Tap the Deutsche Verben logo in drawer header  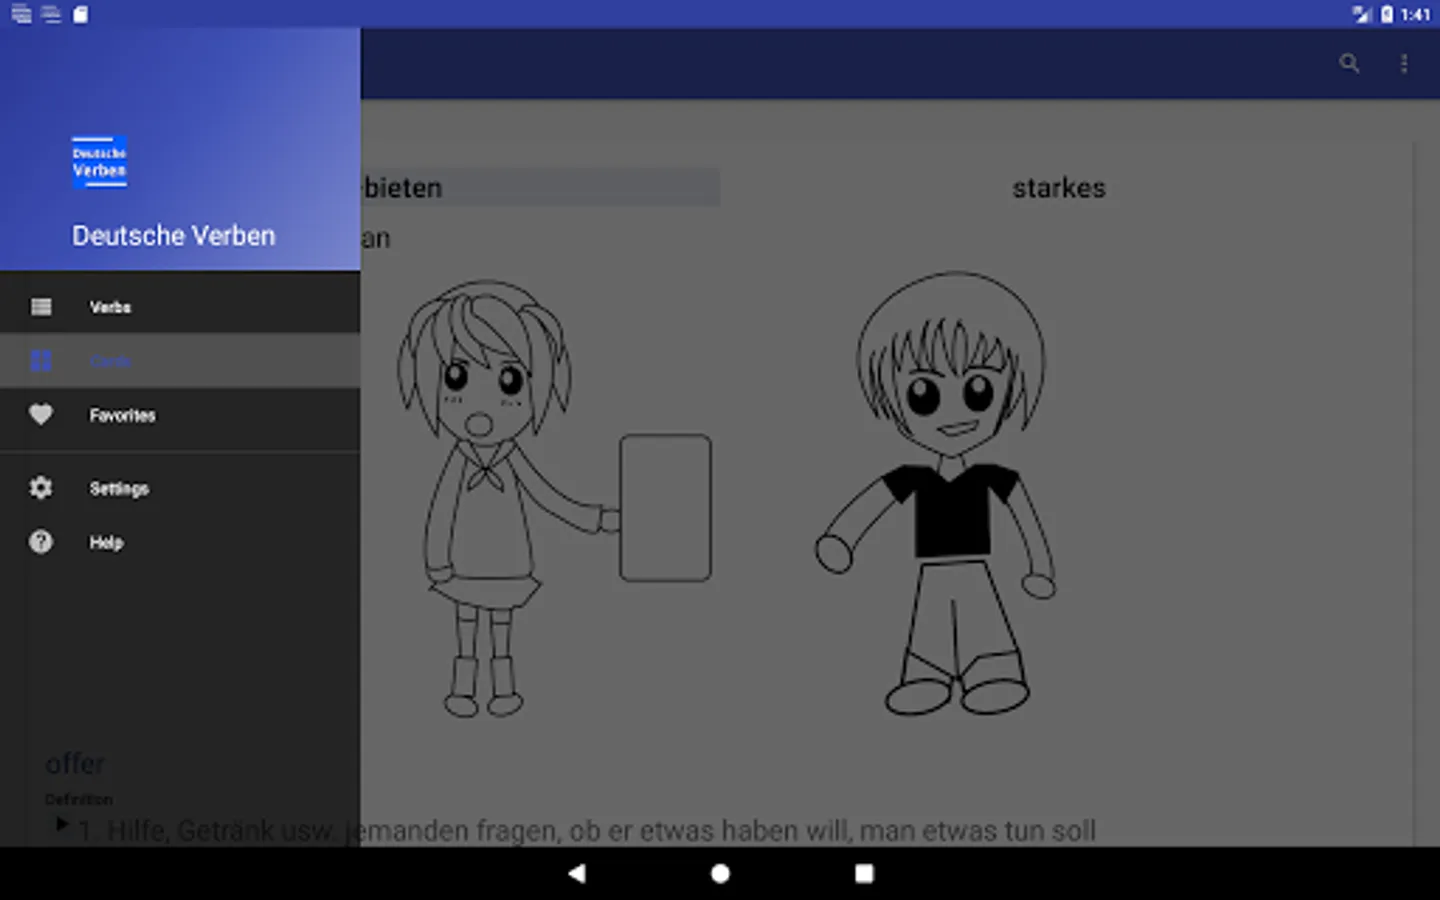point(99,162)
